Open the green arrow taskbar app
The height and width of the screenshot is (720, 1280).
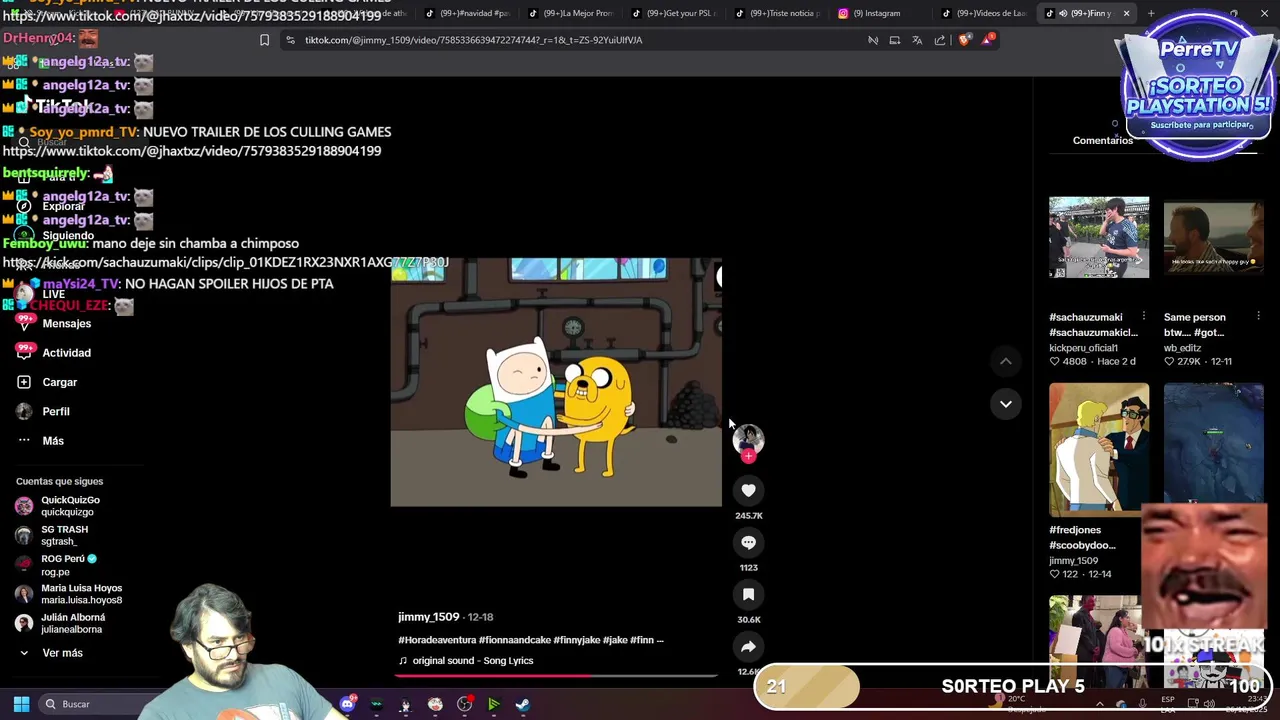(493, 704)
